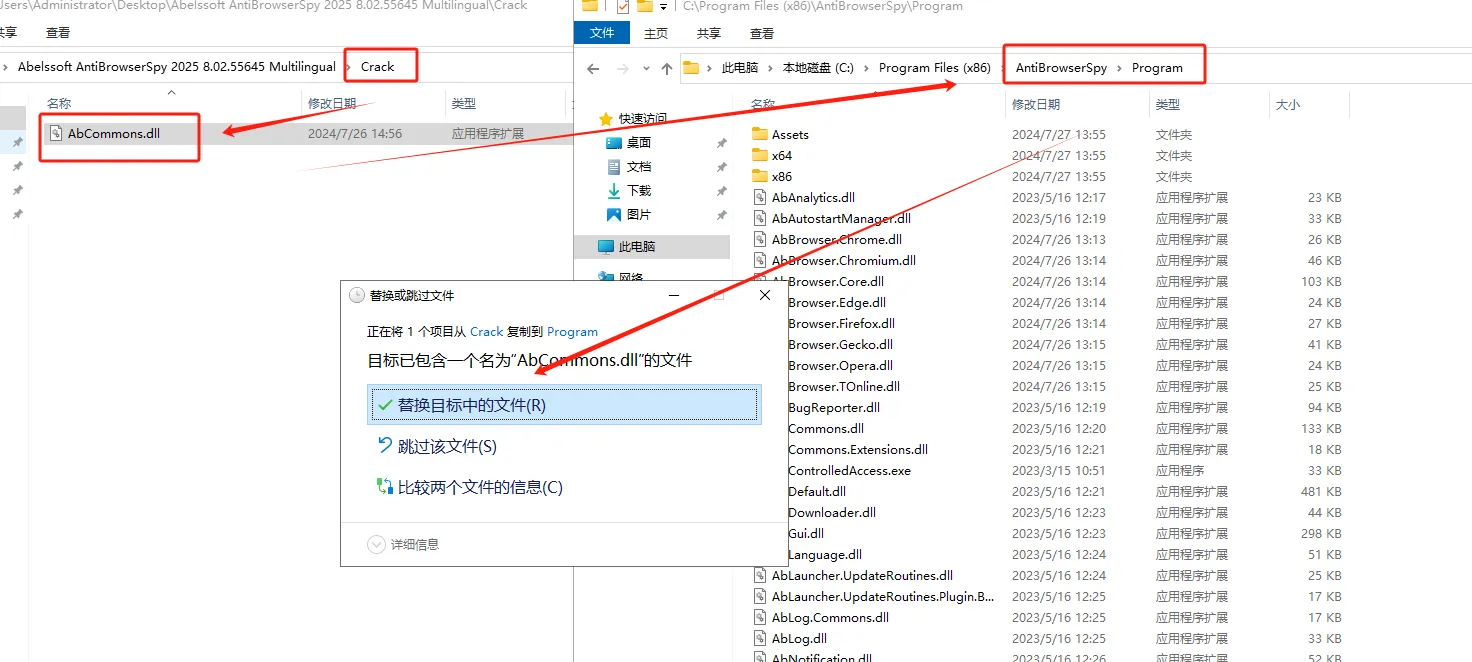Click the x86 folder icon
The height and width of the screenshot is (662, 1472).
click(760, 176)
